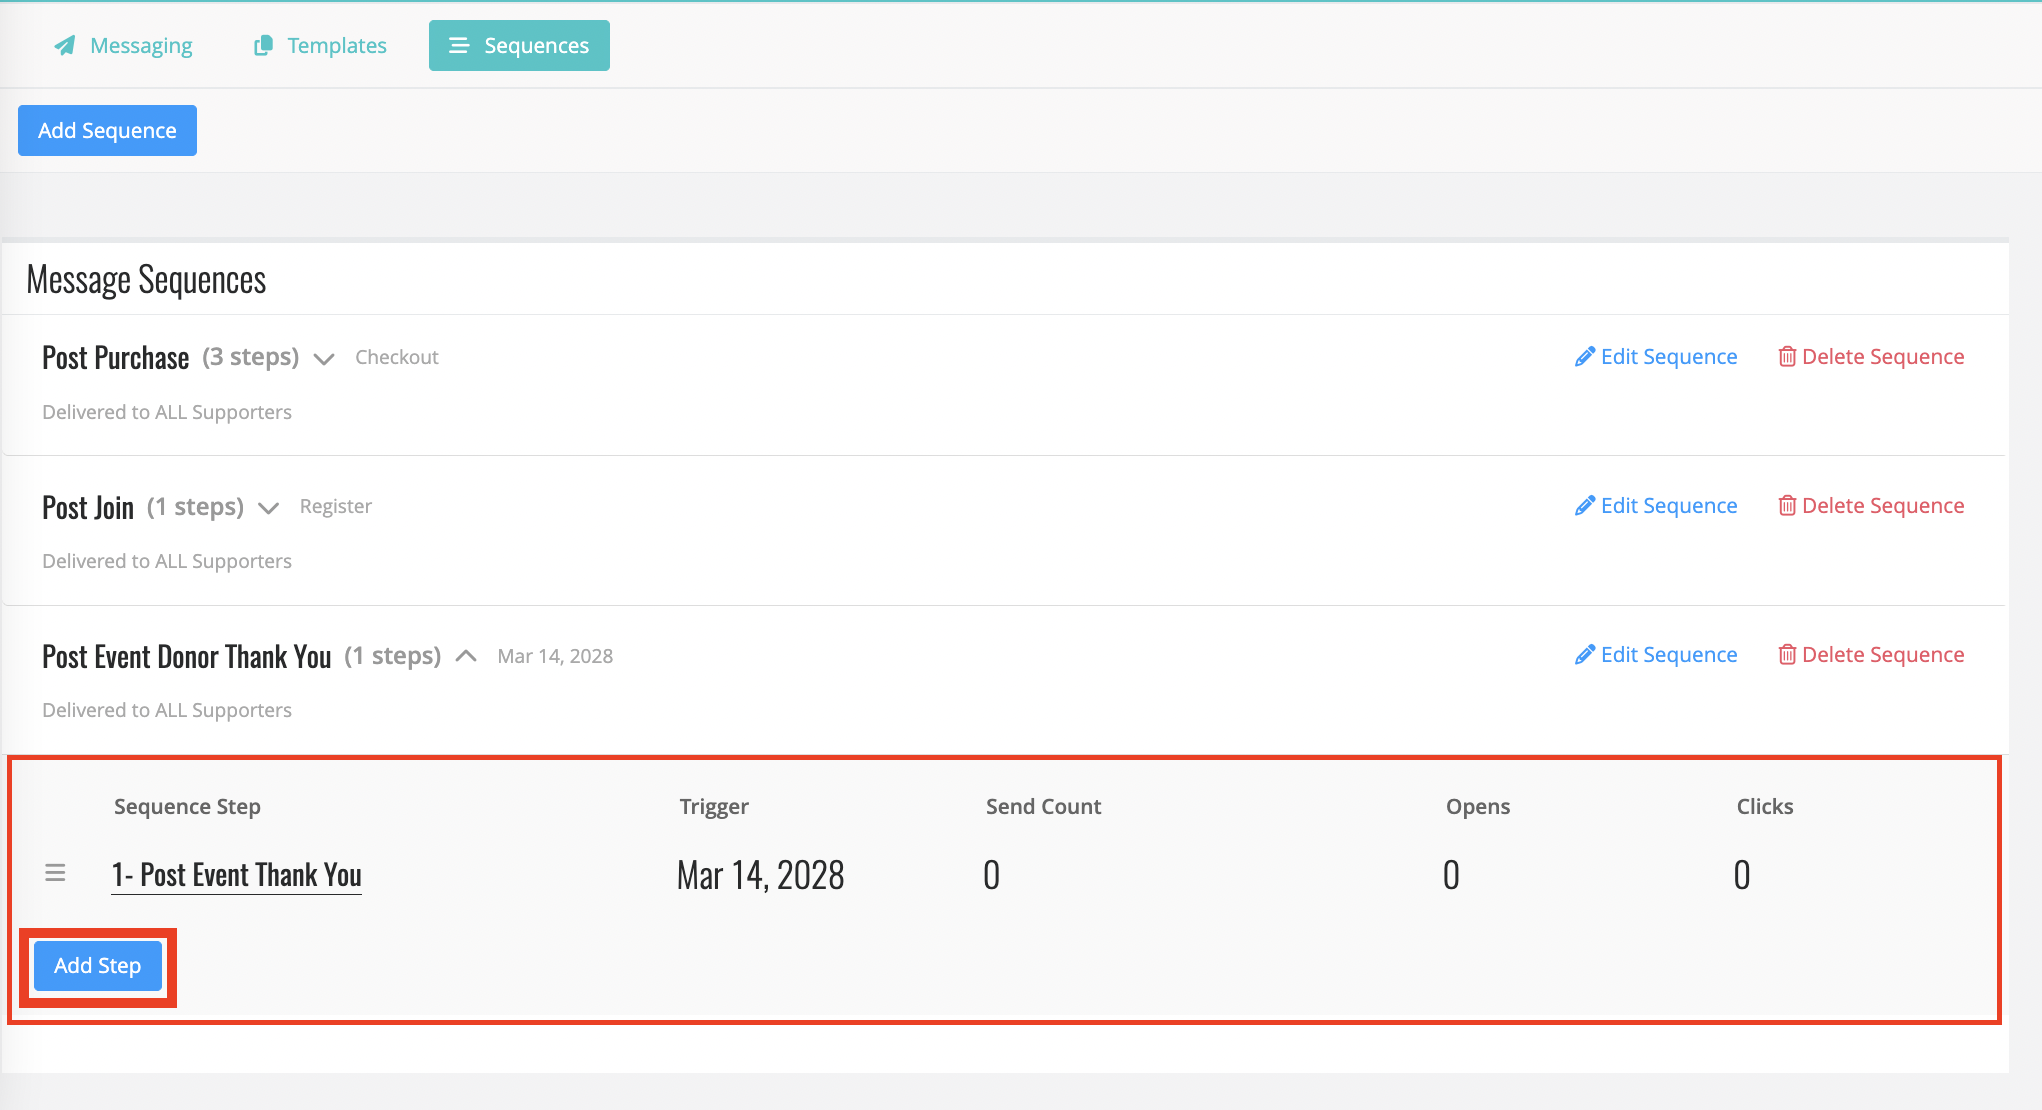2042x1110 pixels.
Task: Expand the Post Join sequence chevron
Action: click(268, 508)
